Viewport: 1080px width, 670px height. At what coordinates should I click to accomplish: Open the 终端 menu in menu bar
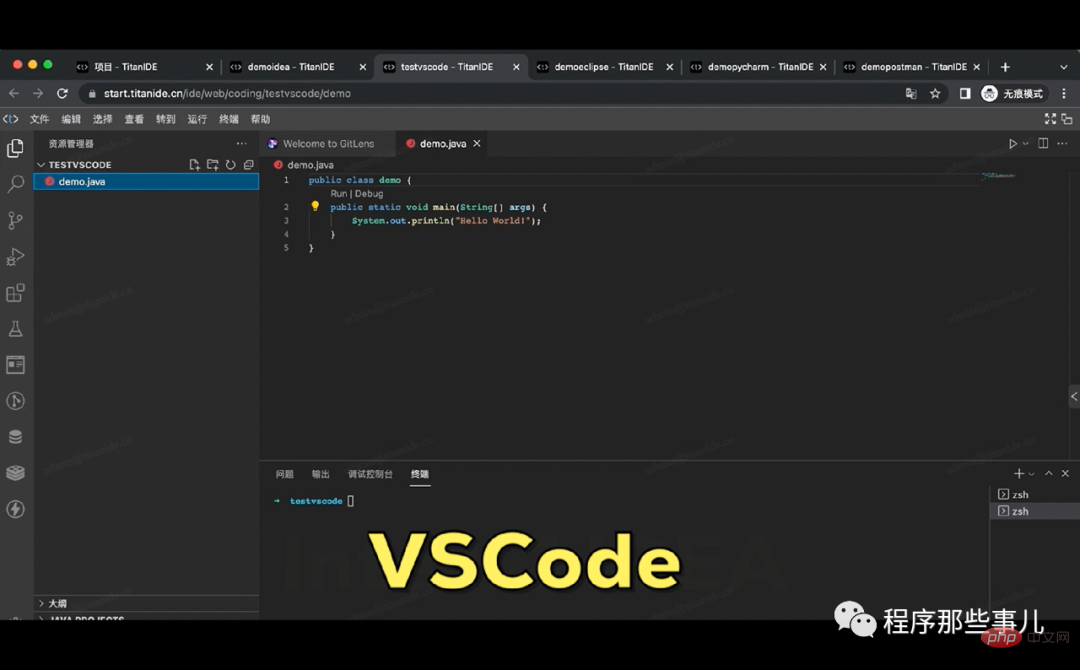pos(229,119)
